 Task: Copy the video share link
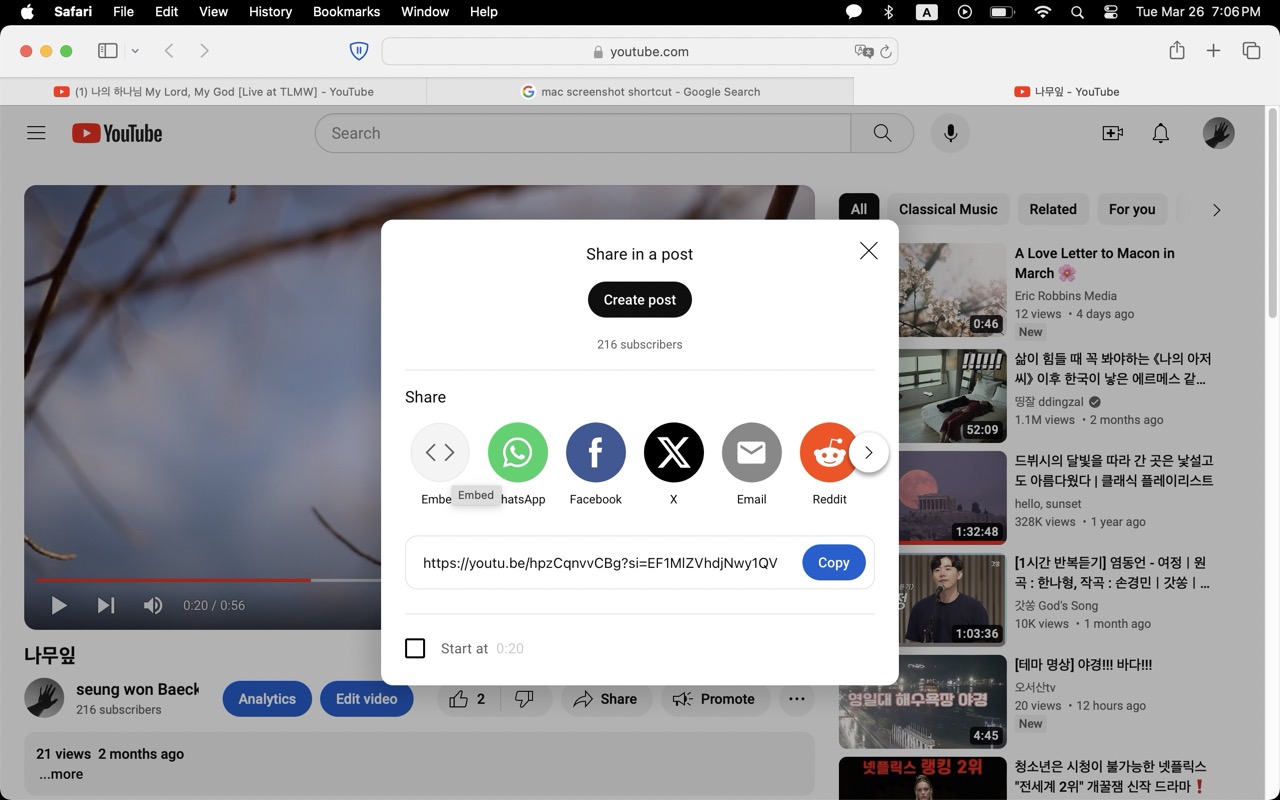tap(833, 563)
